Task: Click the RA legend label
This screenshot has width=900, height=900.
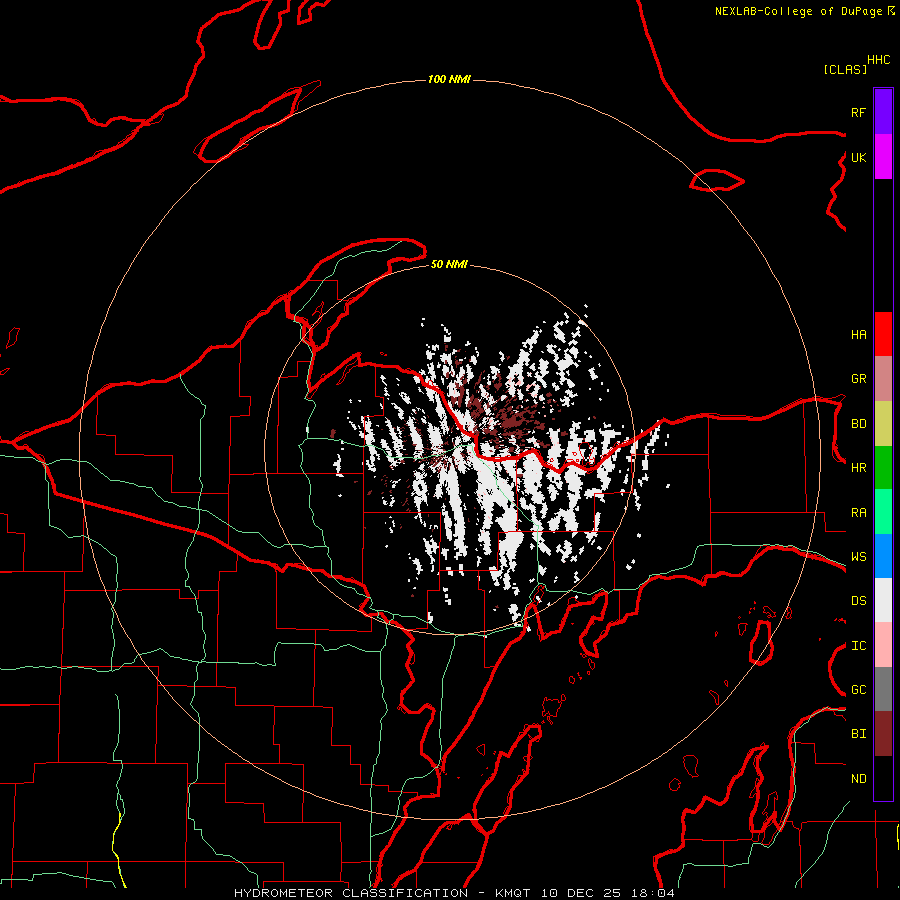Action: [x=859, y=513]
